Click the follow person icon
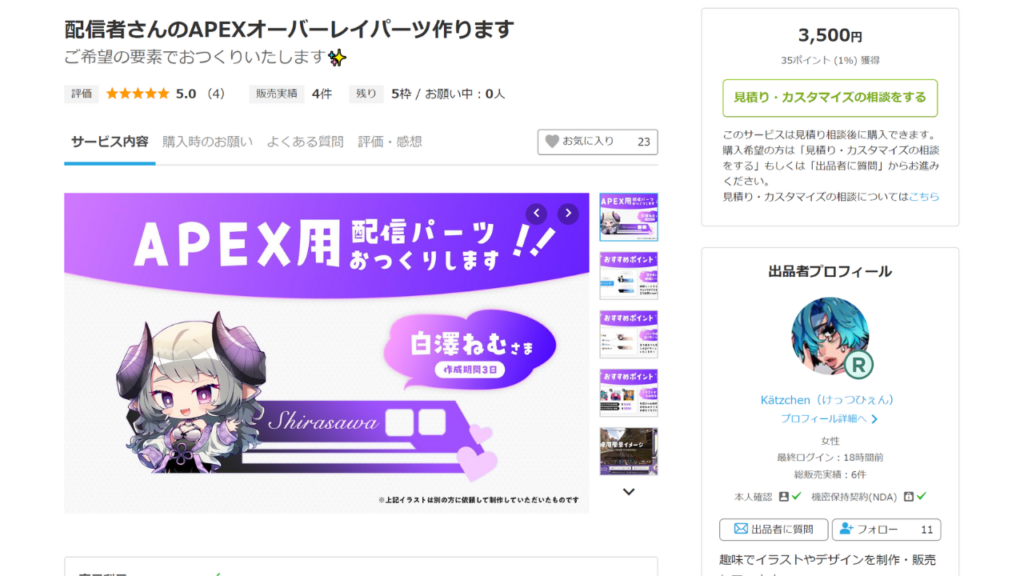This screenshot has height=576, width=1024. click(x=846, y=528)
